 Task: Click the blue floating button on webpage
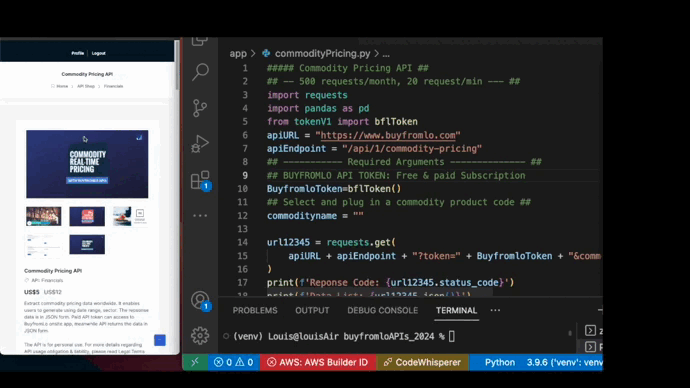tap(160, 340)
